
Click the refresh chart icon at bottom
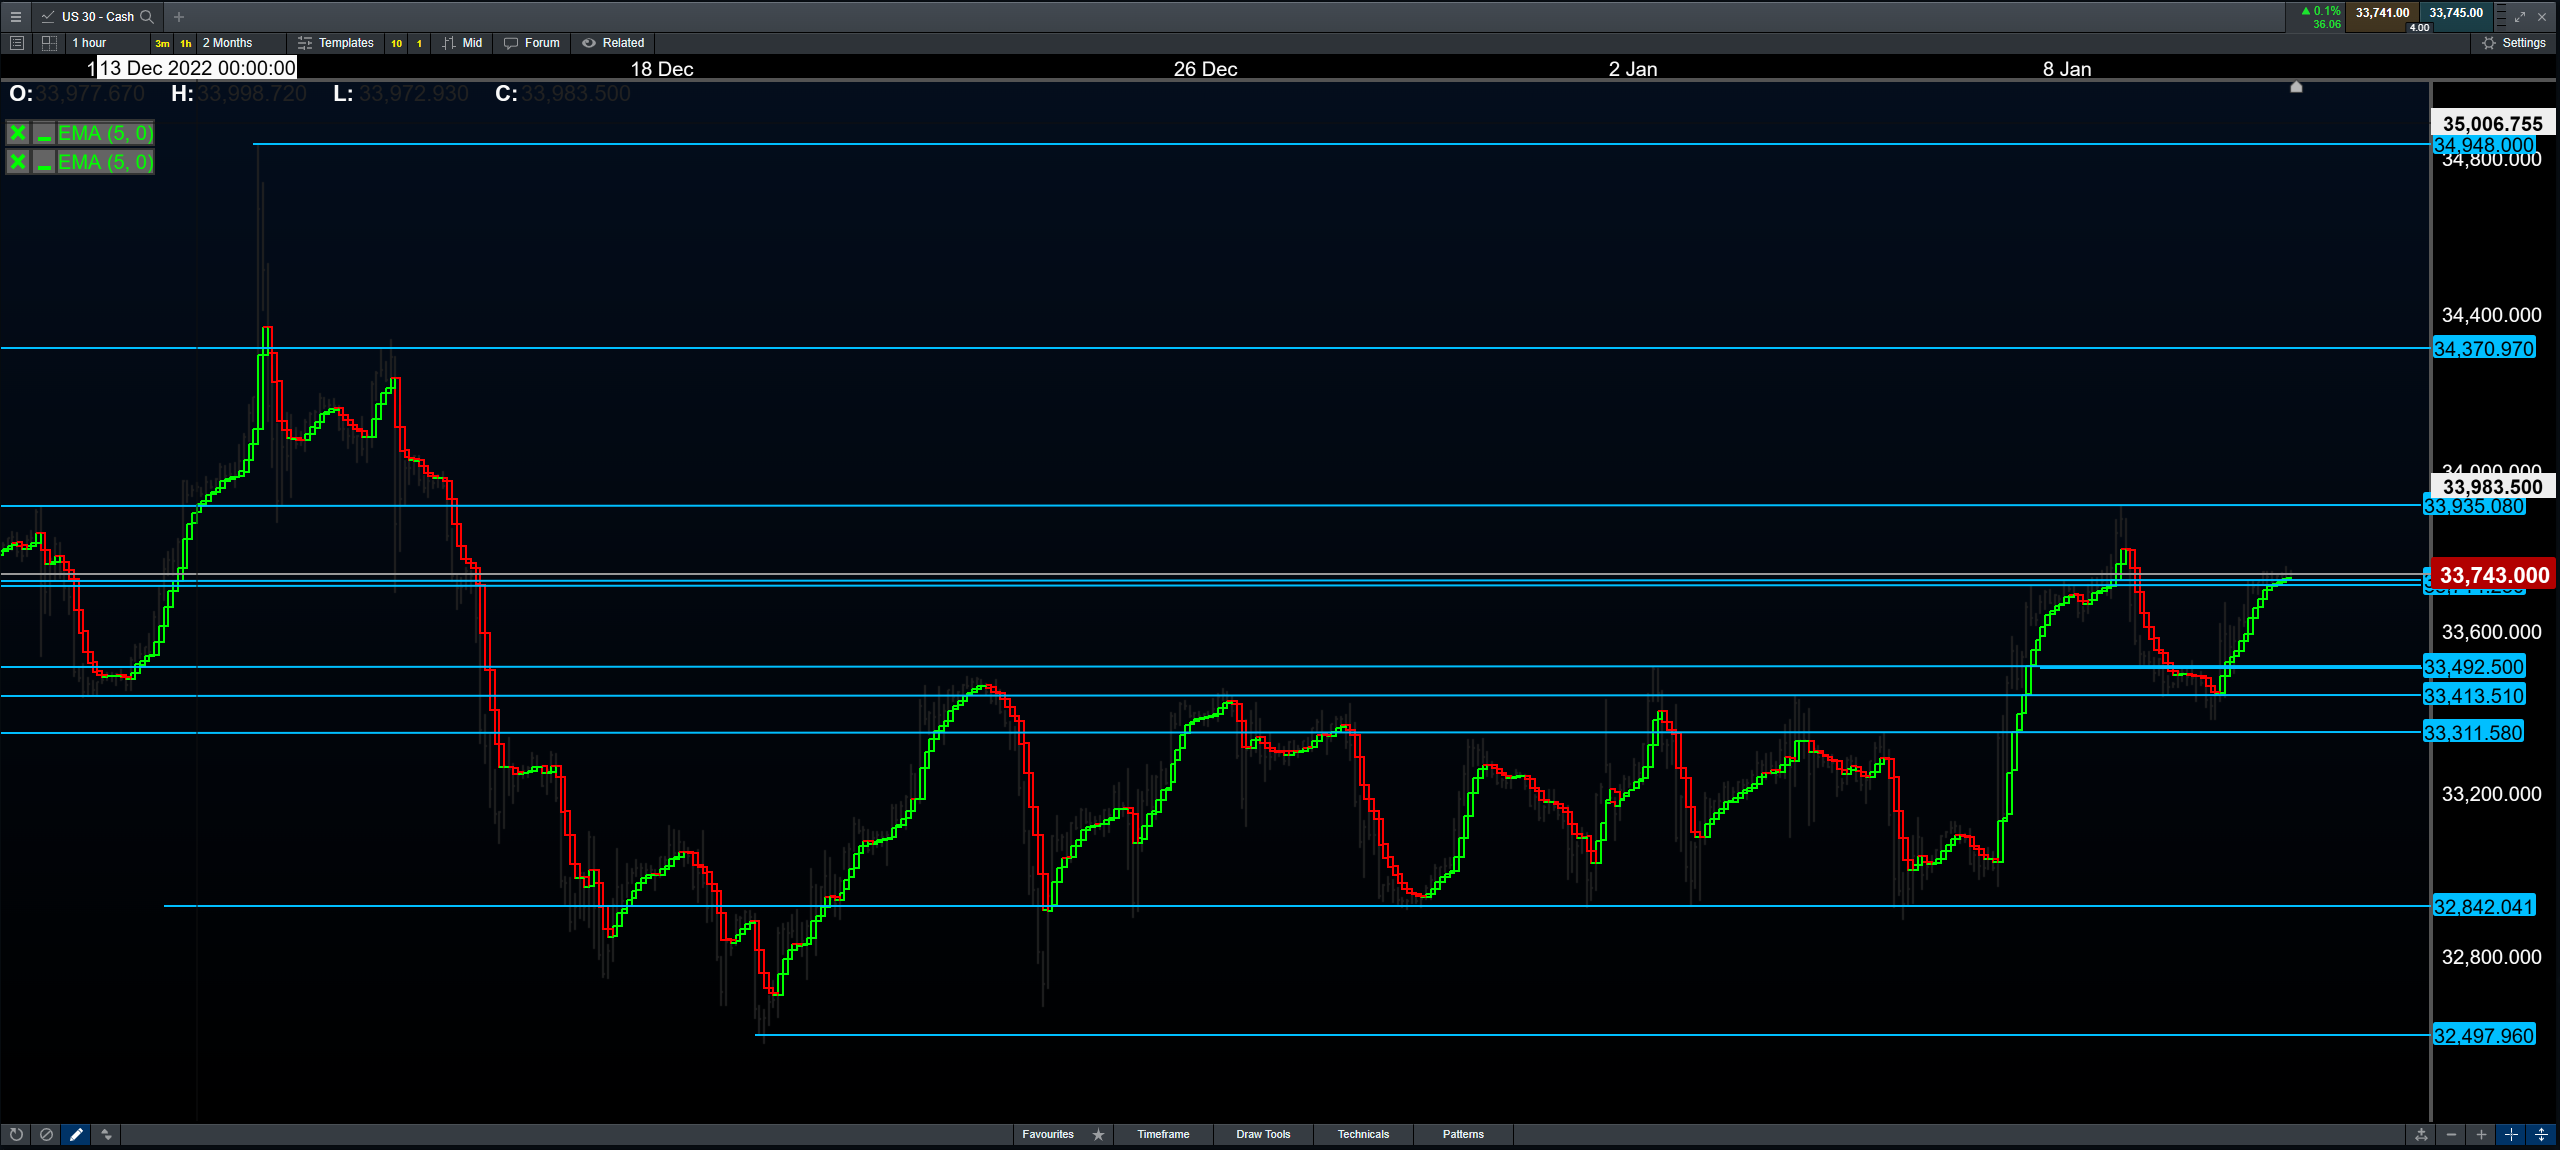pyautogui.click(x=16, y=1134)
